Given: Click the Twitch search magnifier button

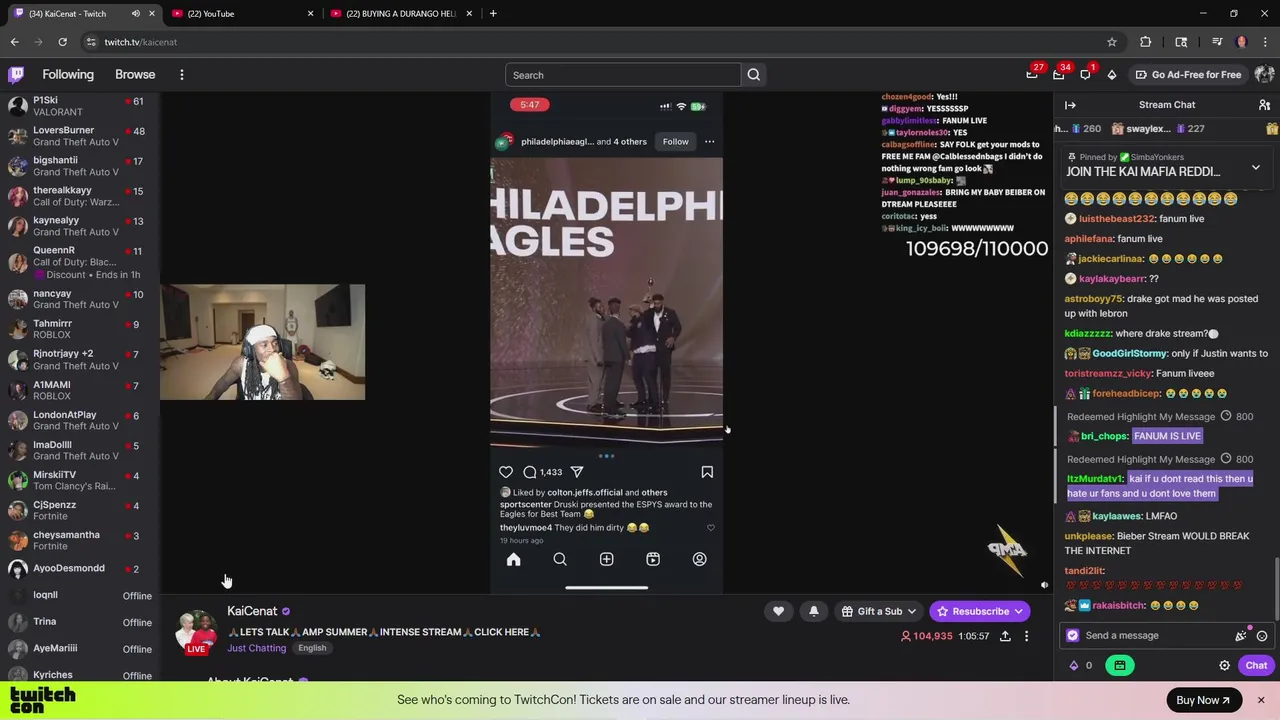Looking at the screenshot, I should [x=754, y=75].
